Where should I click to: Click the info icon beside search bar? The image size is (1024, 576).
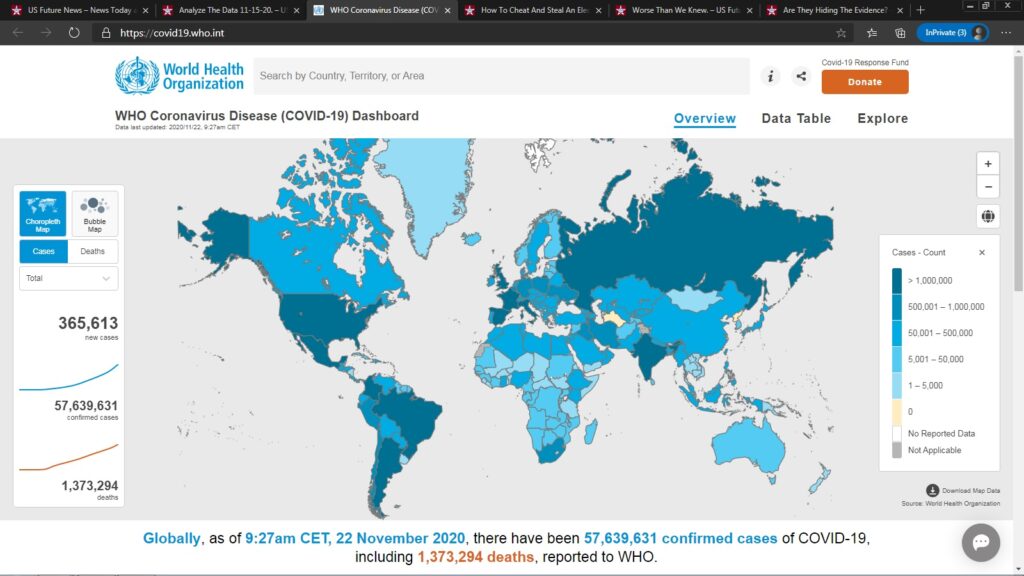pyautogui.click(x=770, y=76)
